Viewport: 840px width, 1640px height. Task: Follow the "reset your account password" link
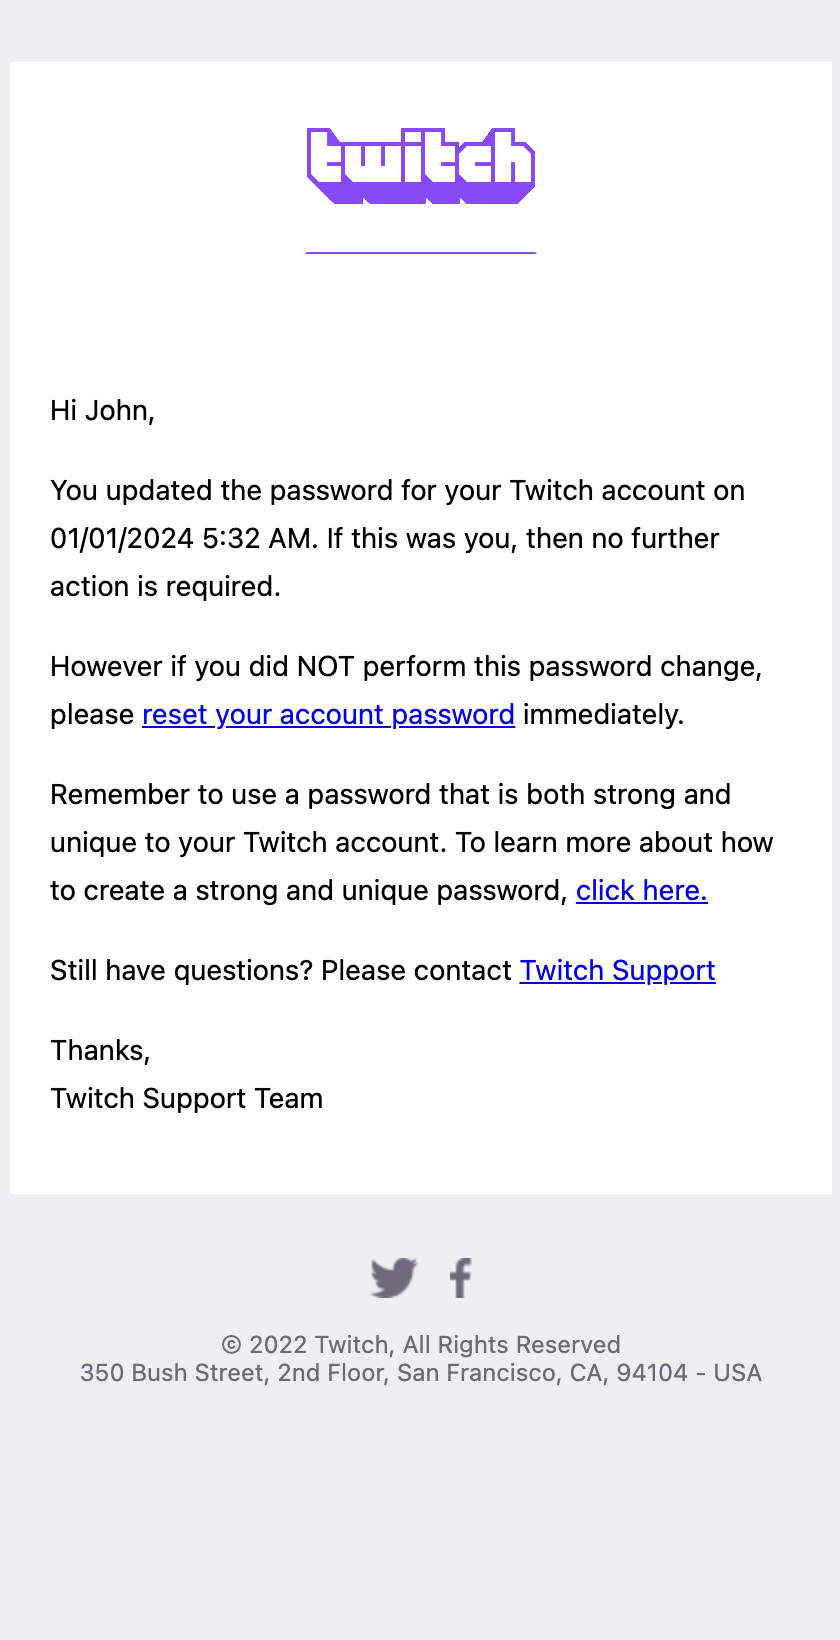328,715
